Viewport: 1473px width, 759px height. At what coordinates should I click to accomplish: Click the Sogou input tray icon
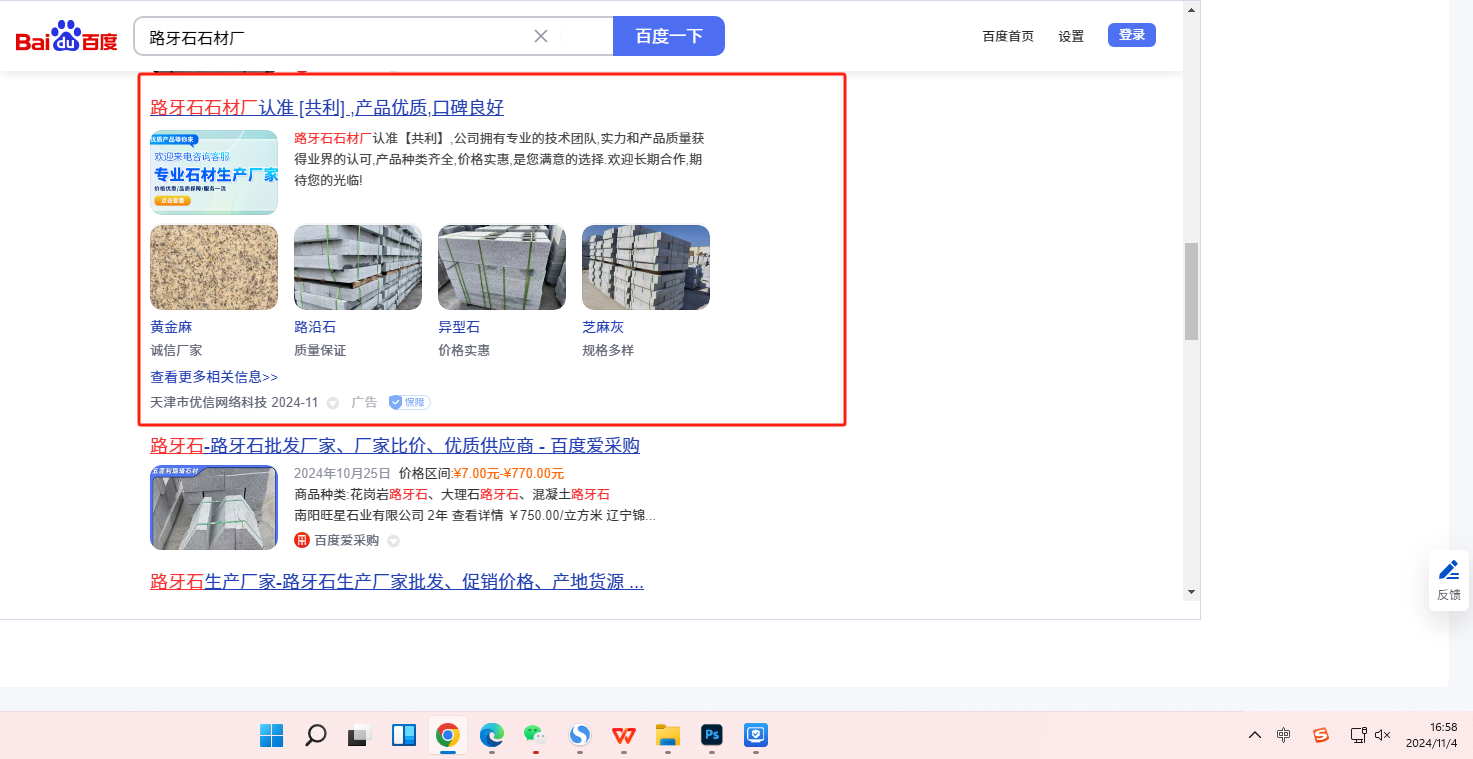tap(1321, 735)
